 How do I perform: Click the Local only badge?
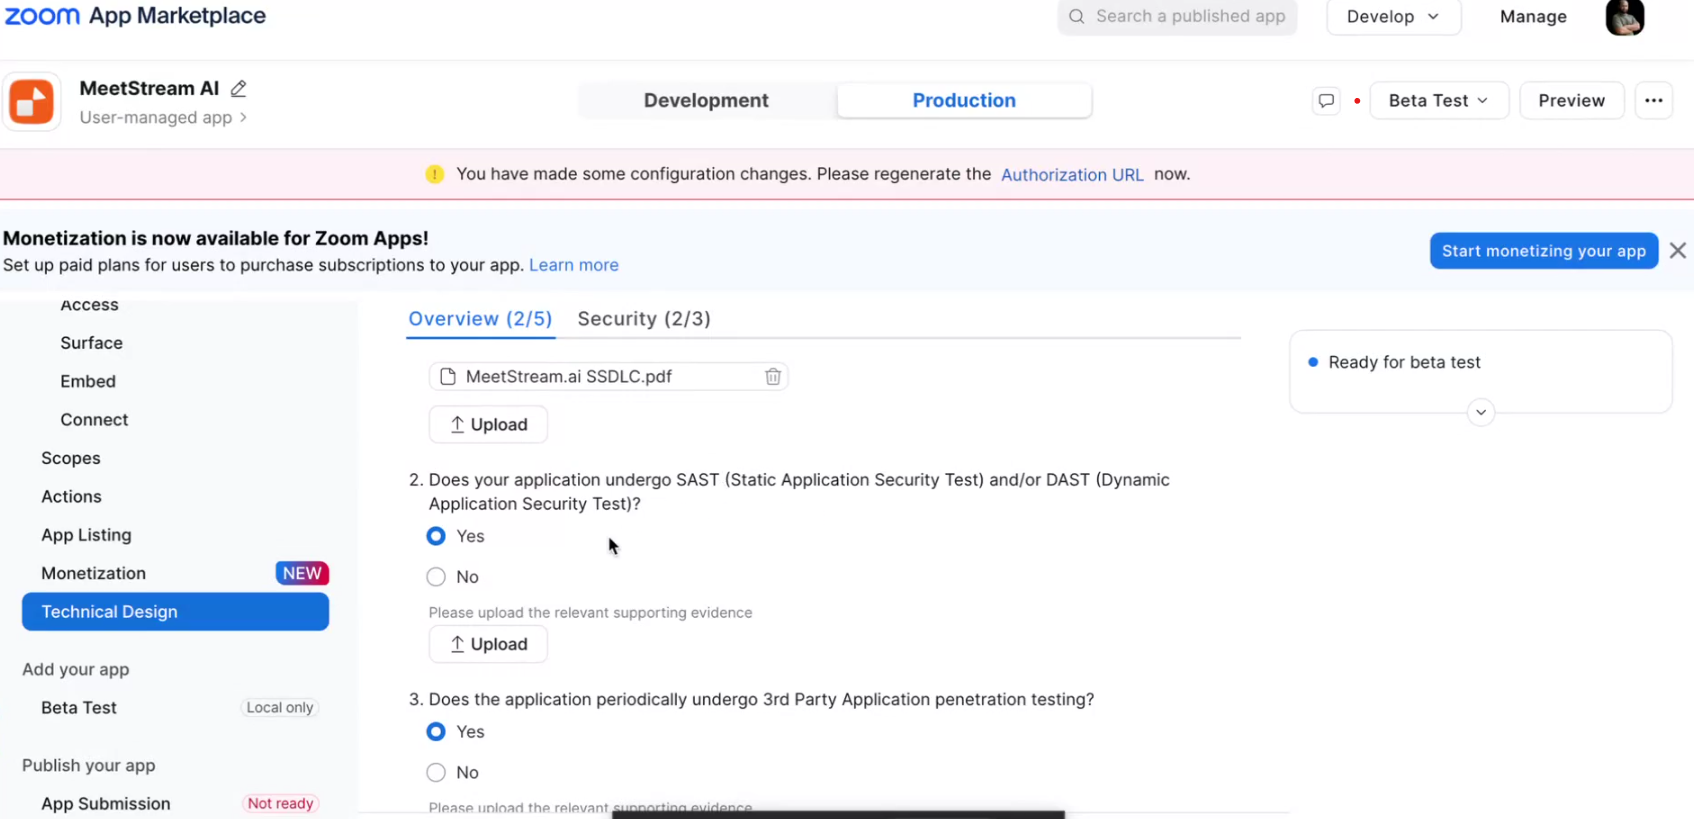point(280,708)
